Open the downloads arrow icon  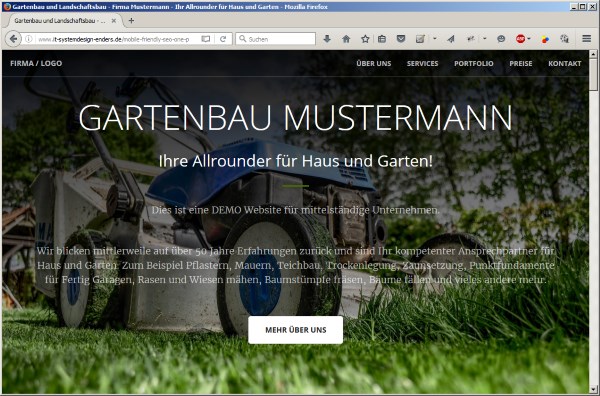pos(327,39)
